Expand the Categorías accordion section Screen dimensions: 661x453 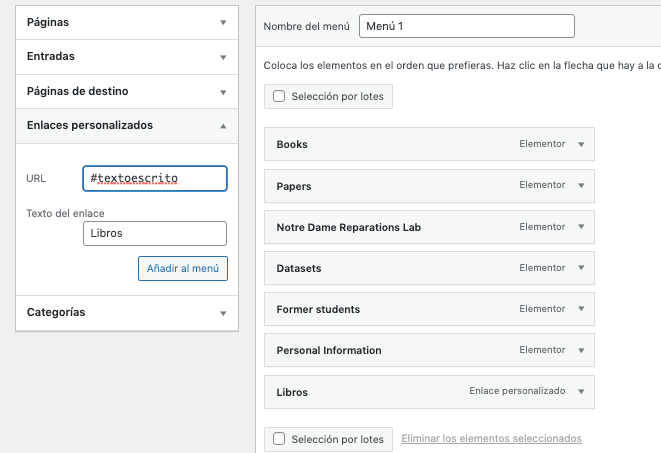pos(127,313)
